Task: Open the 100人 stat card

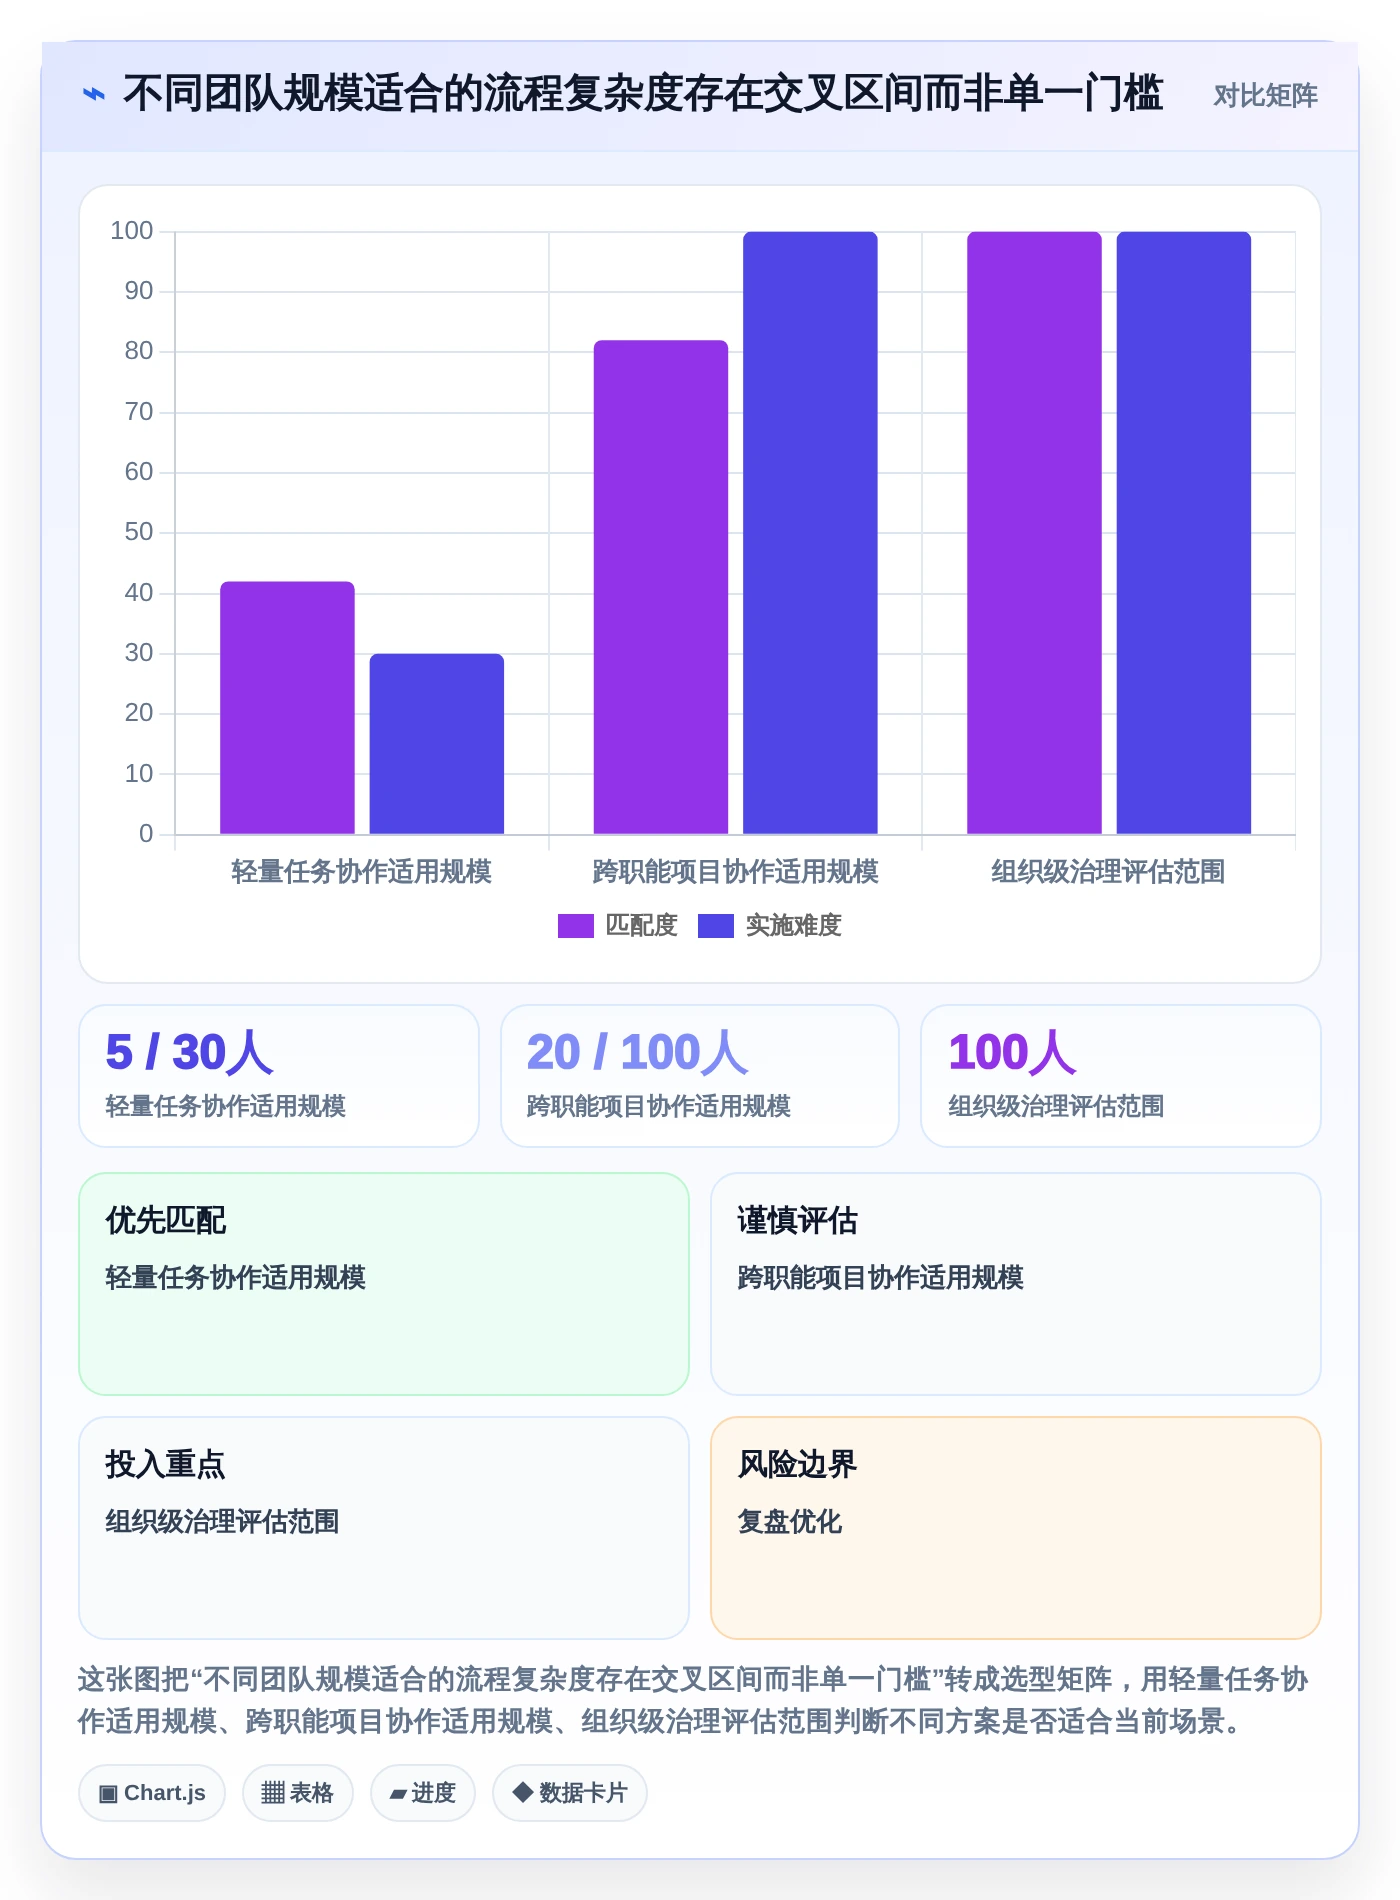Action: [x=1121, y=1076]
